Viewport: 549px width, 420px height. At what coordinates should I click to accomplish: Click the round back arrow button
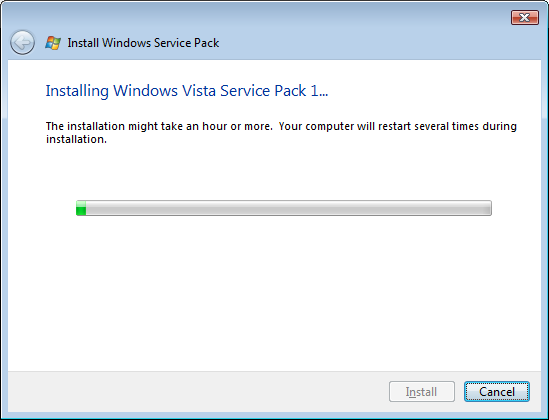pos(22,43)
